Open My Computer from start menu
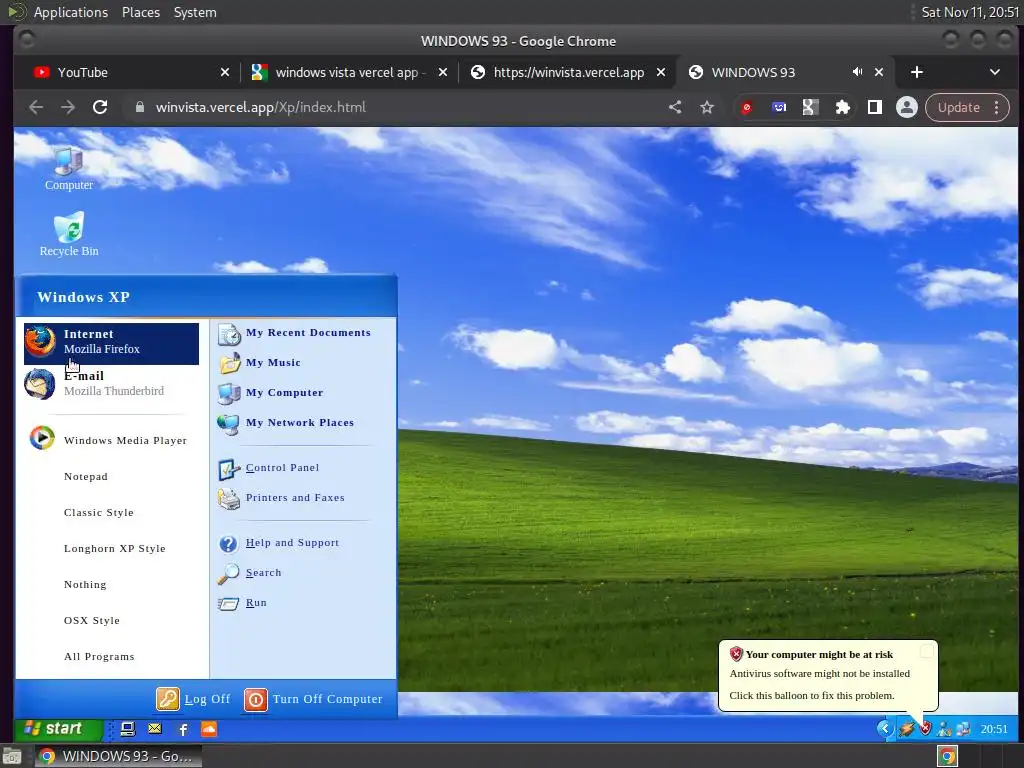 [x=270, y=393]
